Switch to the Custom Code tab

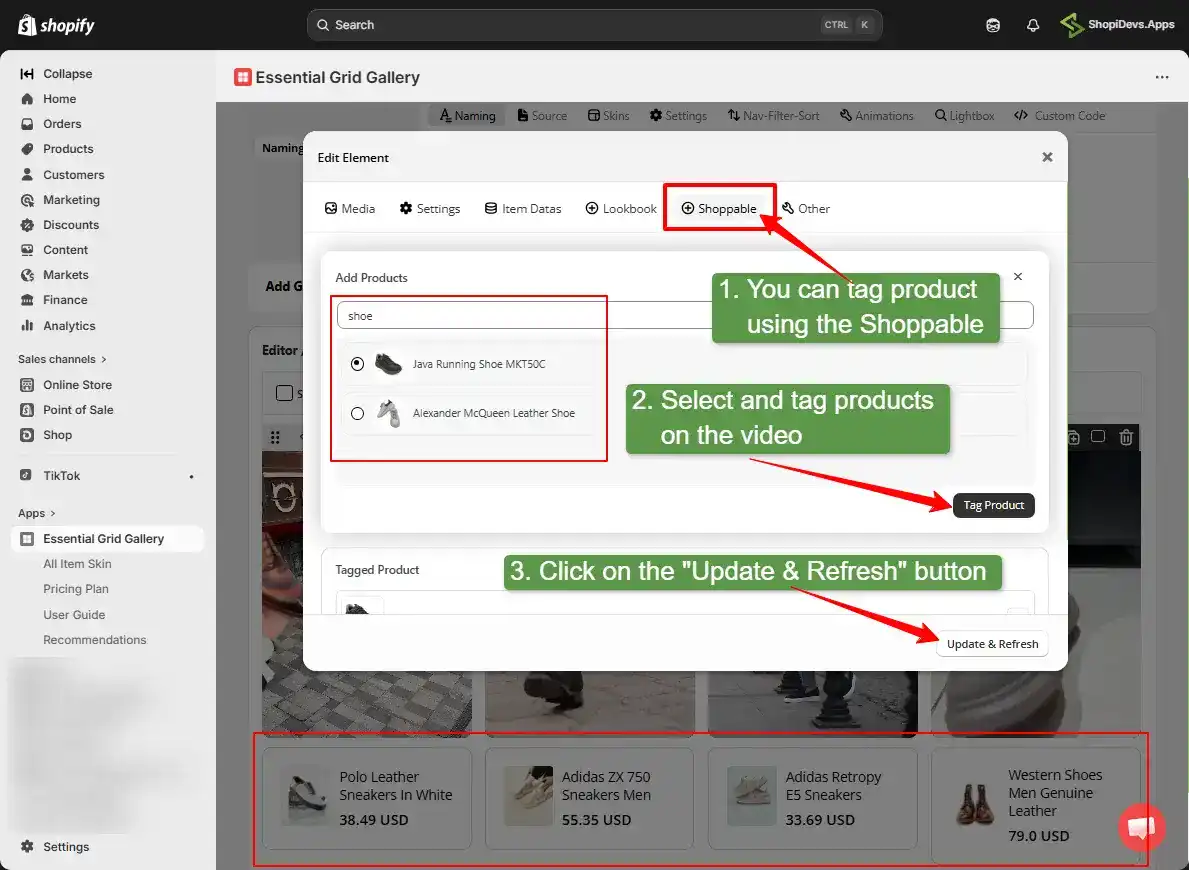pos(1060,115)
